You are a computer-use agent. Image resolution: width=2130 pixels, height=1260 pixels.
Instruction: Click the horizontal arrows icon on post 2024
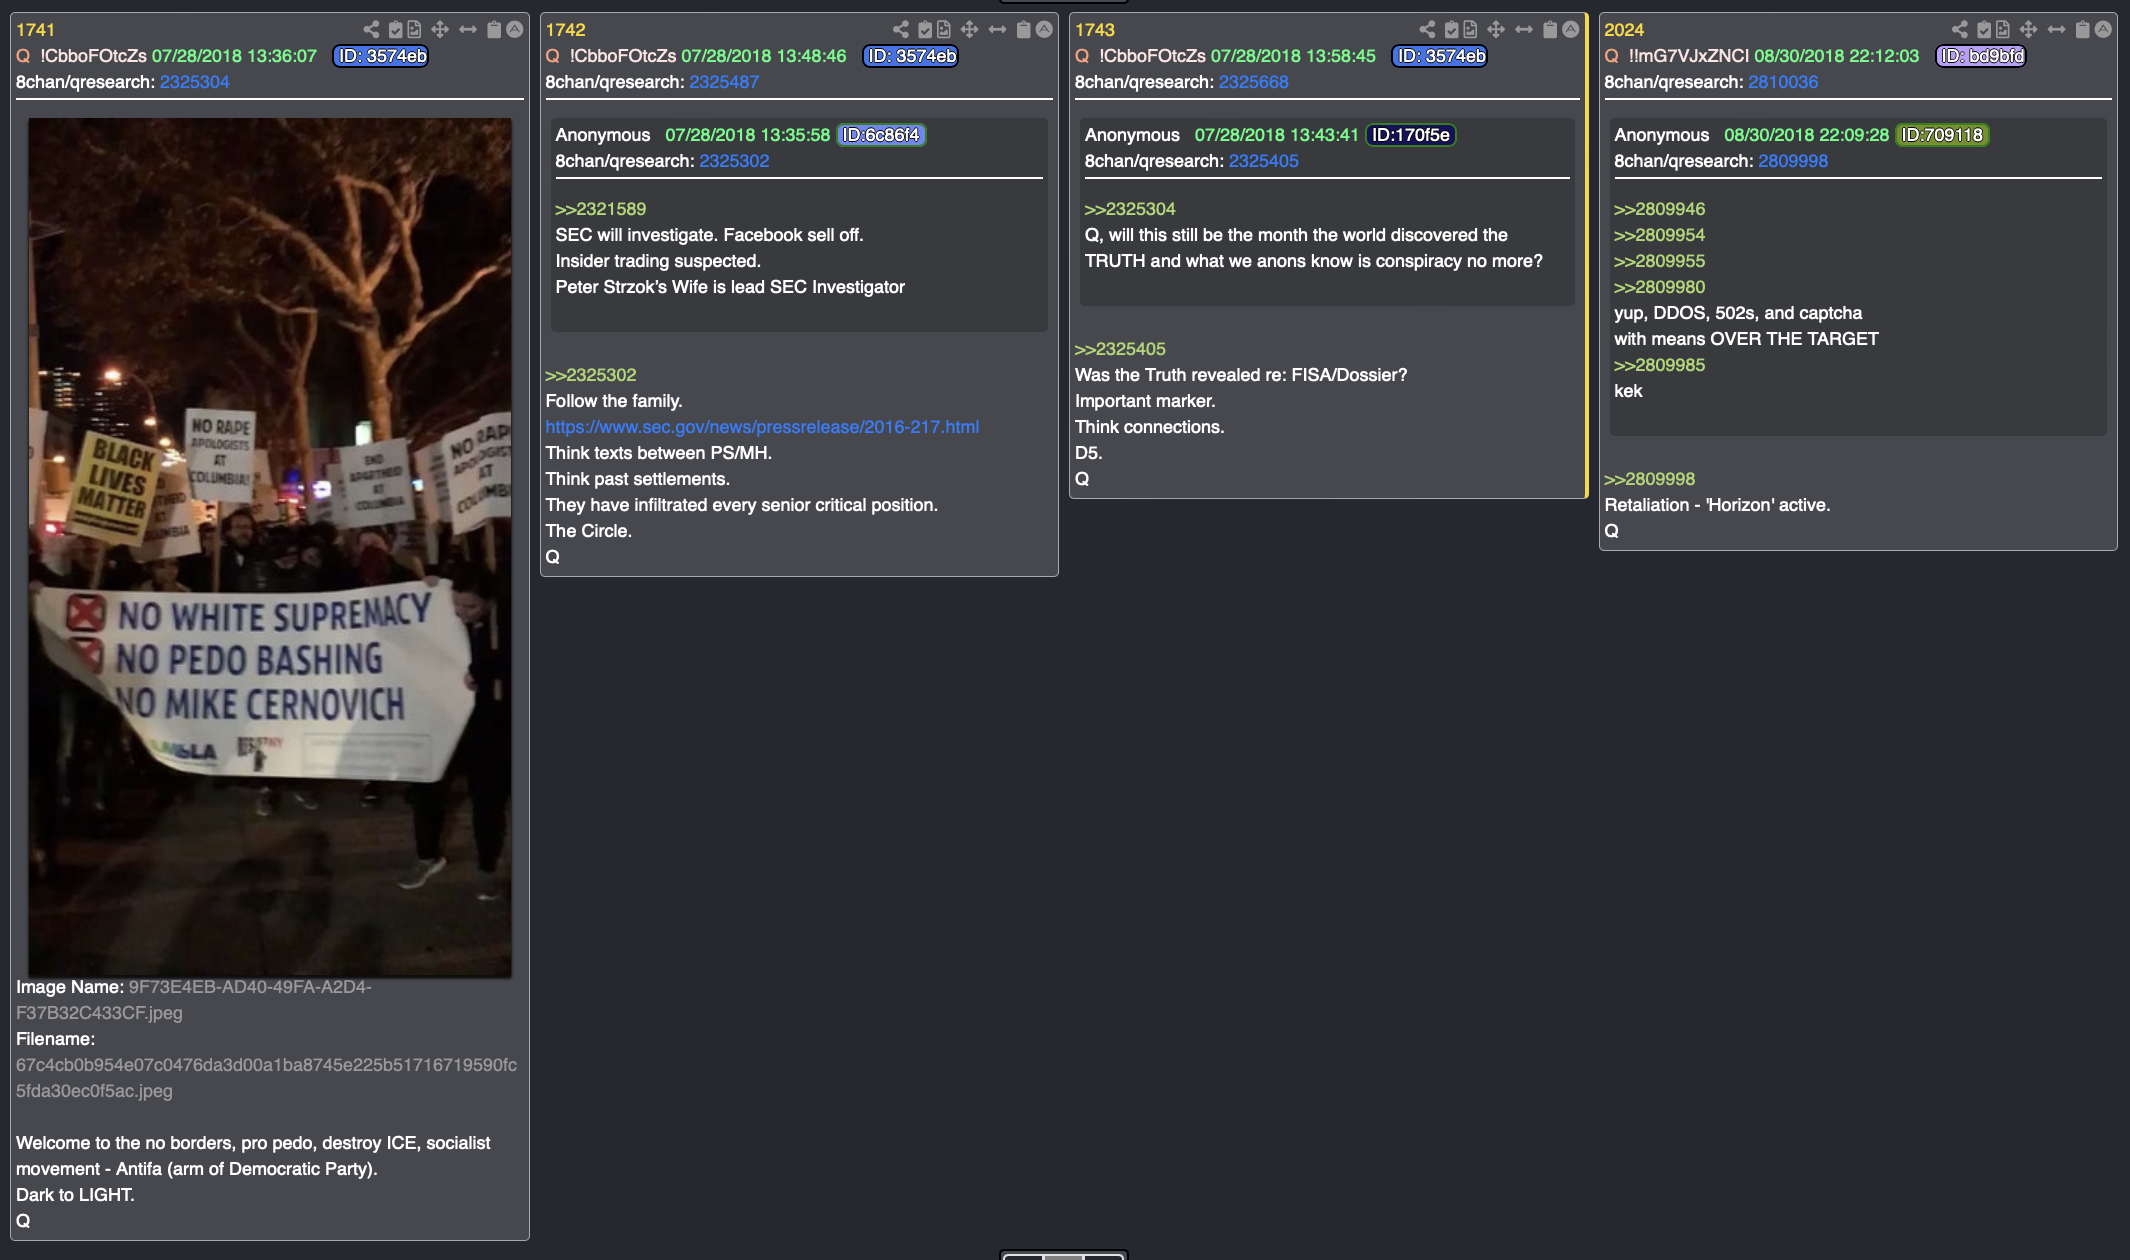[2056, 30]
